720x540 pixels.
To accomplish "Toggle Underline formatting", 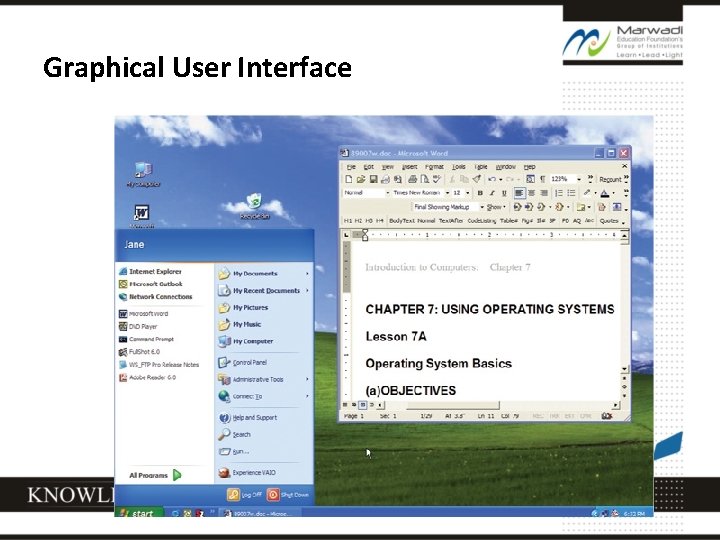I will (504, 193).
